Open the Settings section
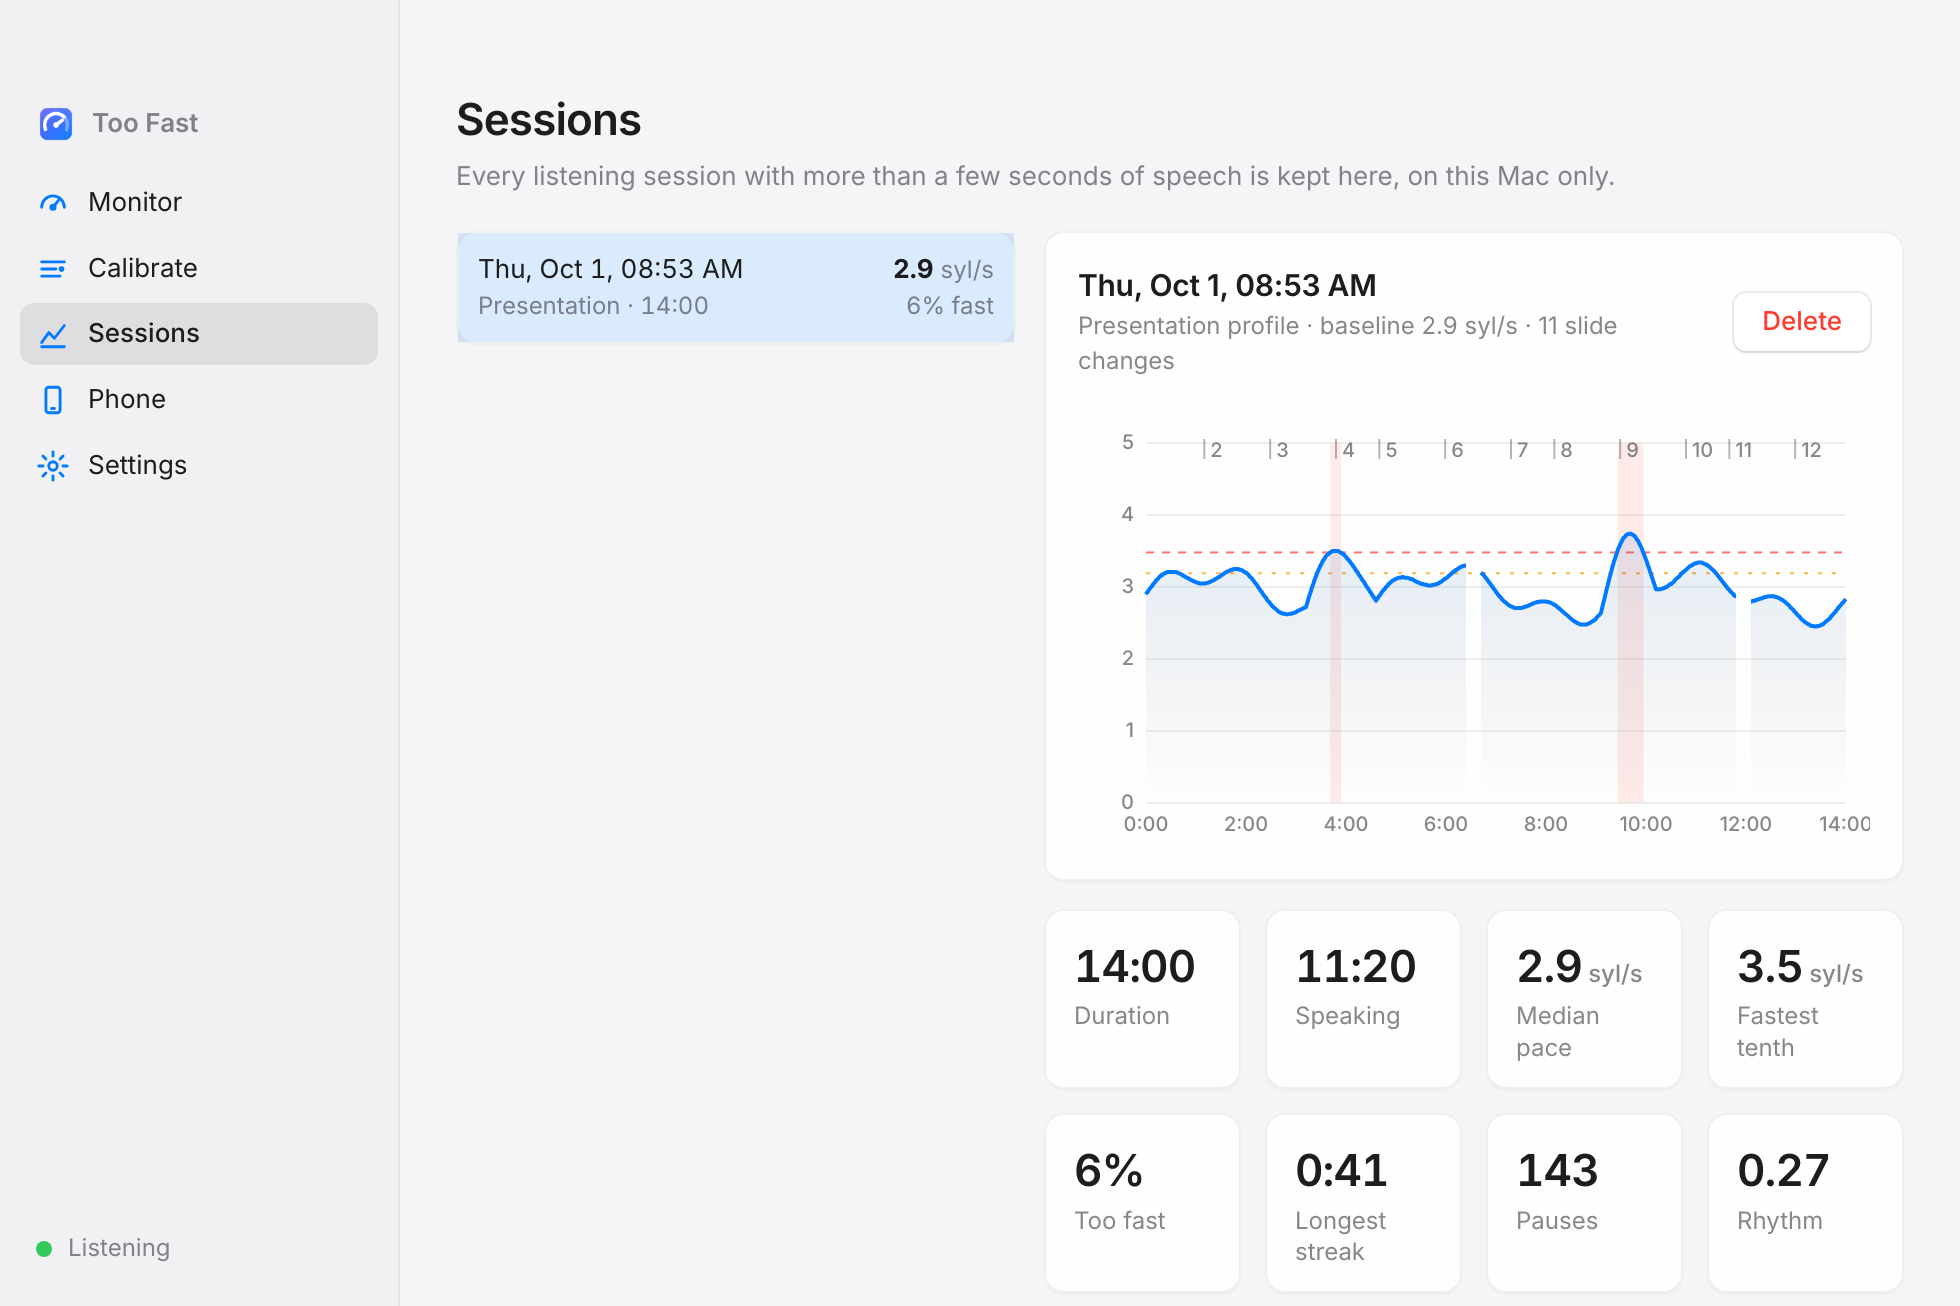This screenshot has height=1306, width=1960. 199,465
